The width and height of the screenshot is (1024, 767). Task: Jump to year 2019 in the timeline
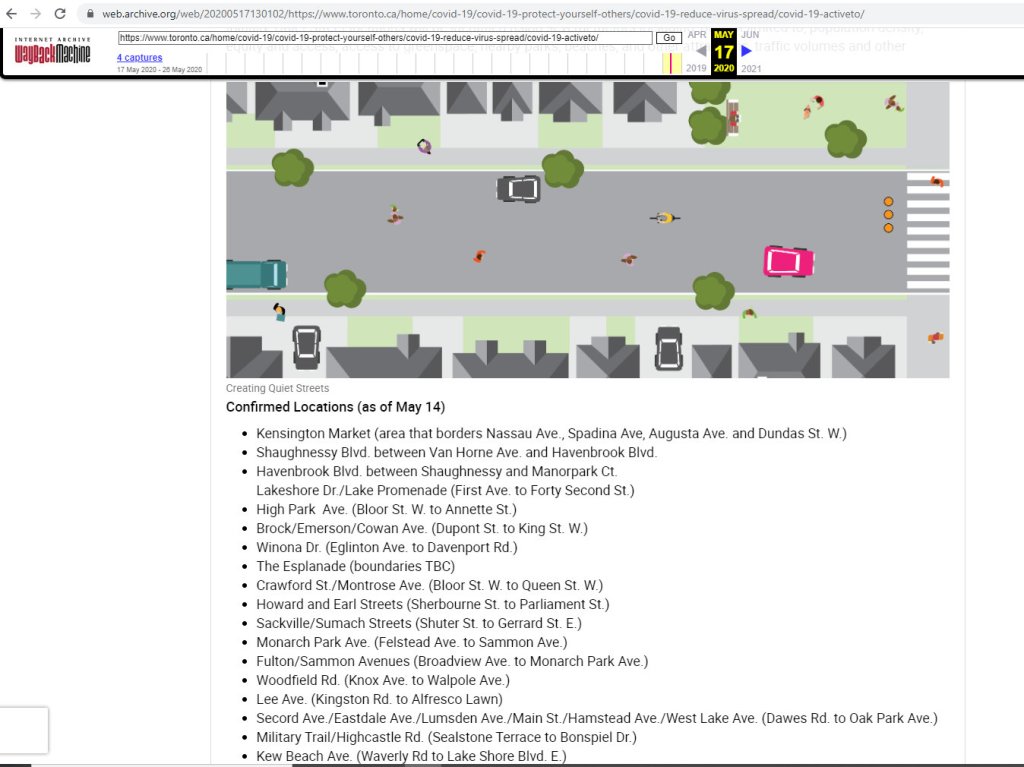pyautogui.click(x=696, y=69)
